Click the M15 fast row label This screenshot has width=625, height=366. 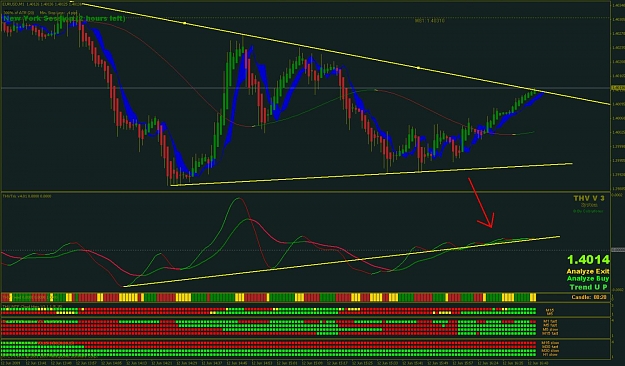point(550,333)
